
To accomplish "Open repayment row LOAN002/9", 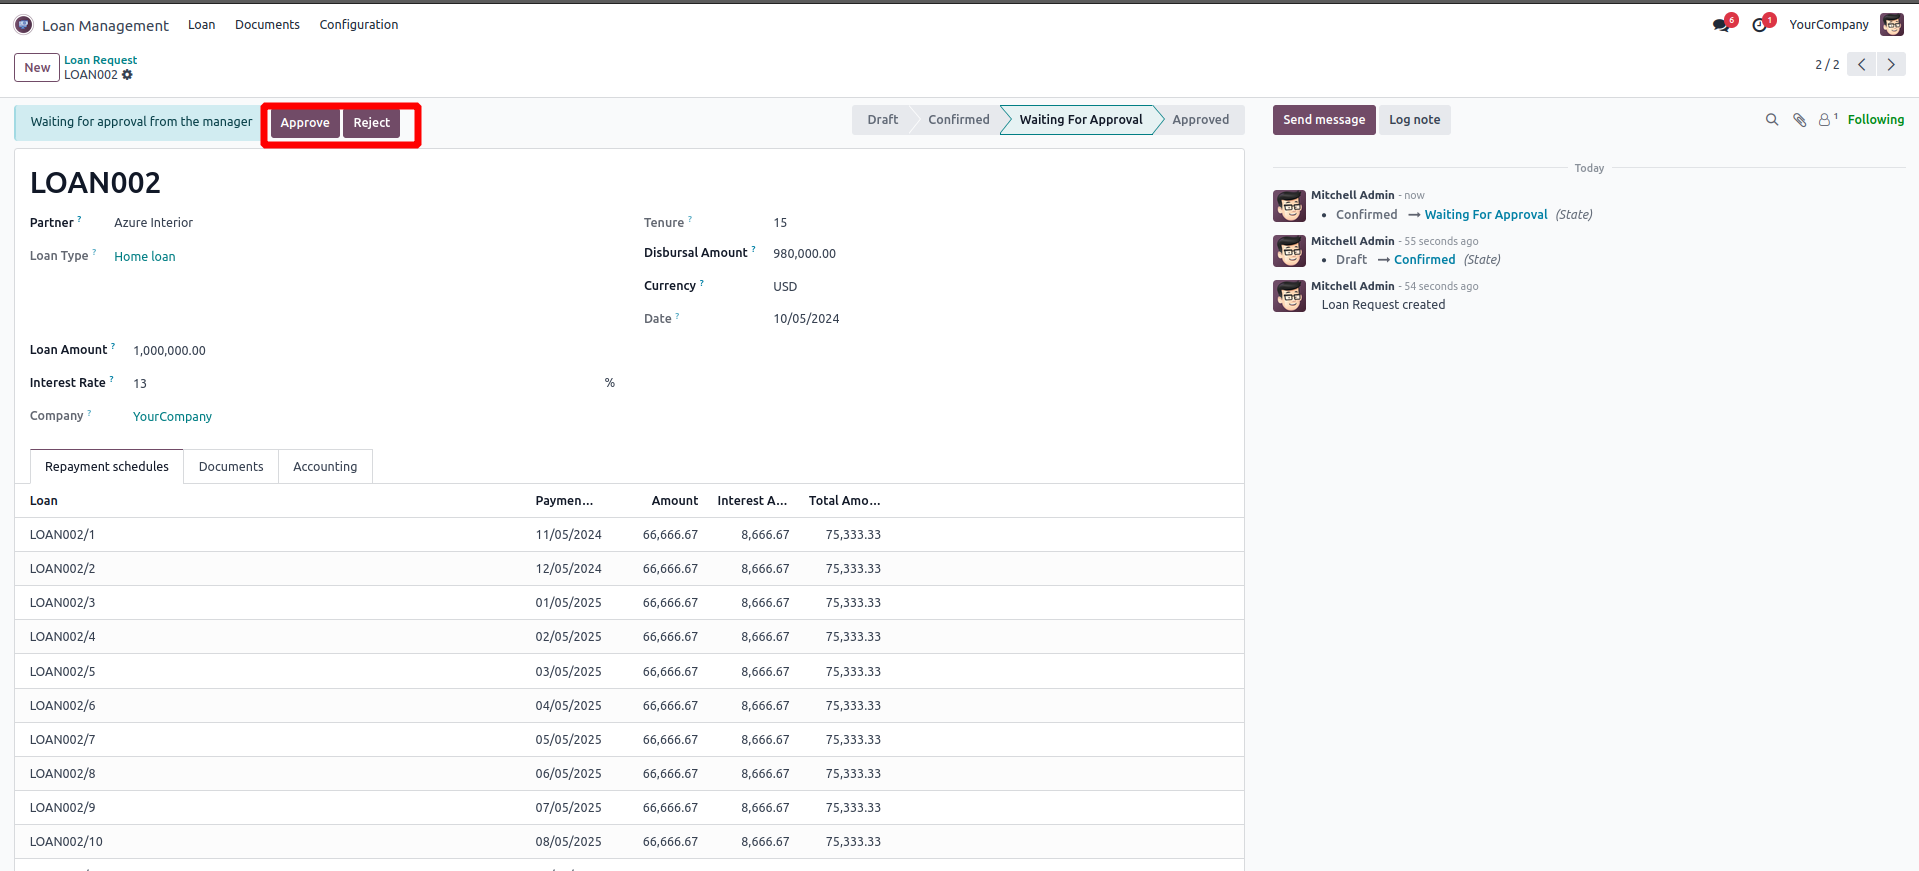I will point(629,808).
